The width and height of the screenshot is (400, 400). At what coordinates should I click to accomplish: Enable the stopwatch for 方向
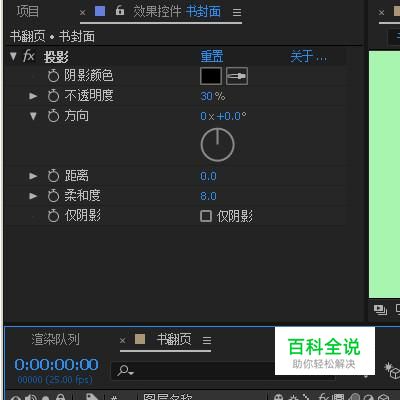(53, 116)
